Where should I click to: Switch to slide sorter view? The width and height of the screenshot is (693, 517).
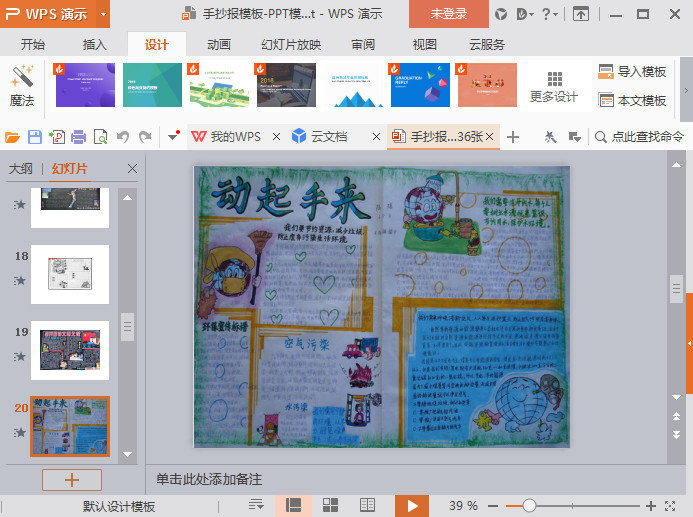(x=330, y=506)
